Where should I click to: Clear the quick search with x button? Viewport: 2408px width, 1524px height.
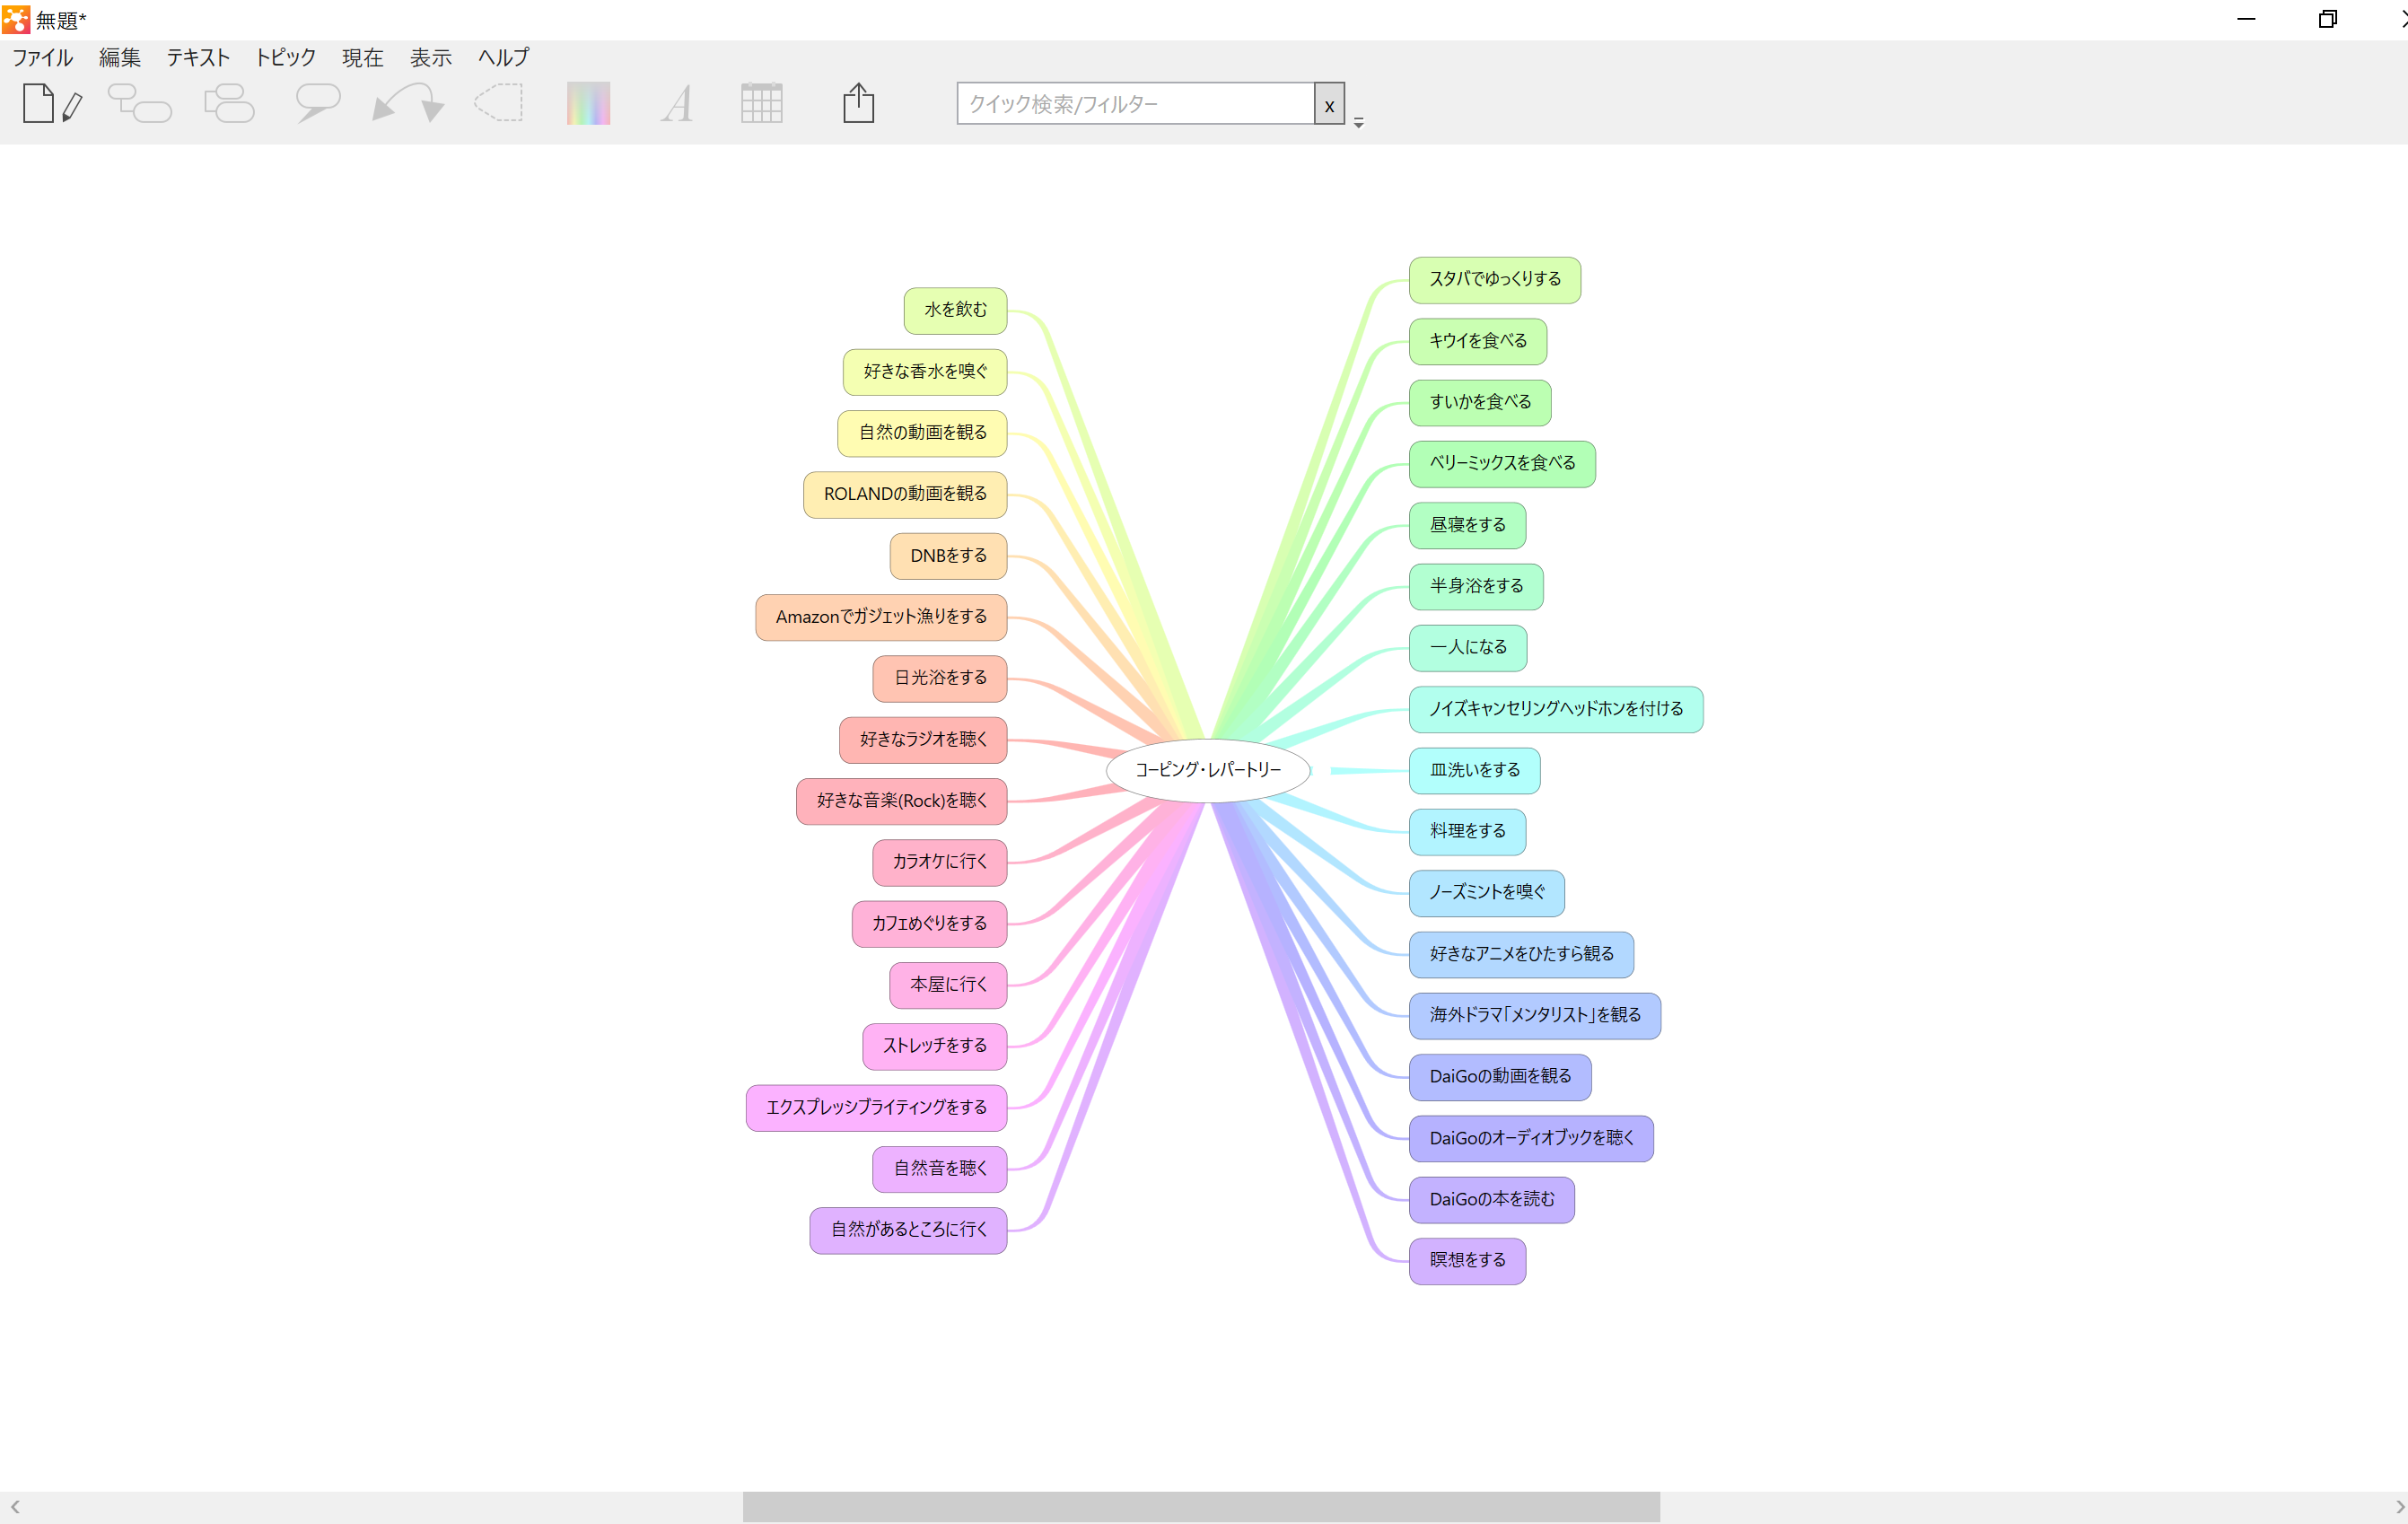(1329, 105)
